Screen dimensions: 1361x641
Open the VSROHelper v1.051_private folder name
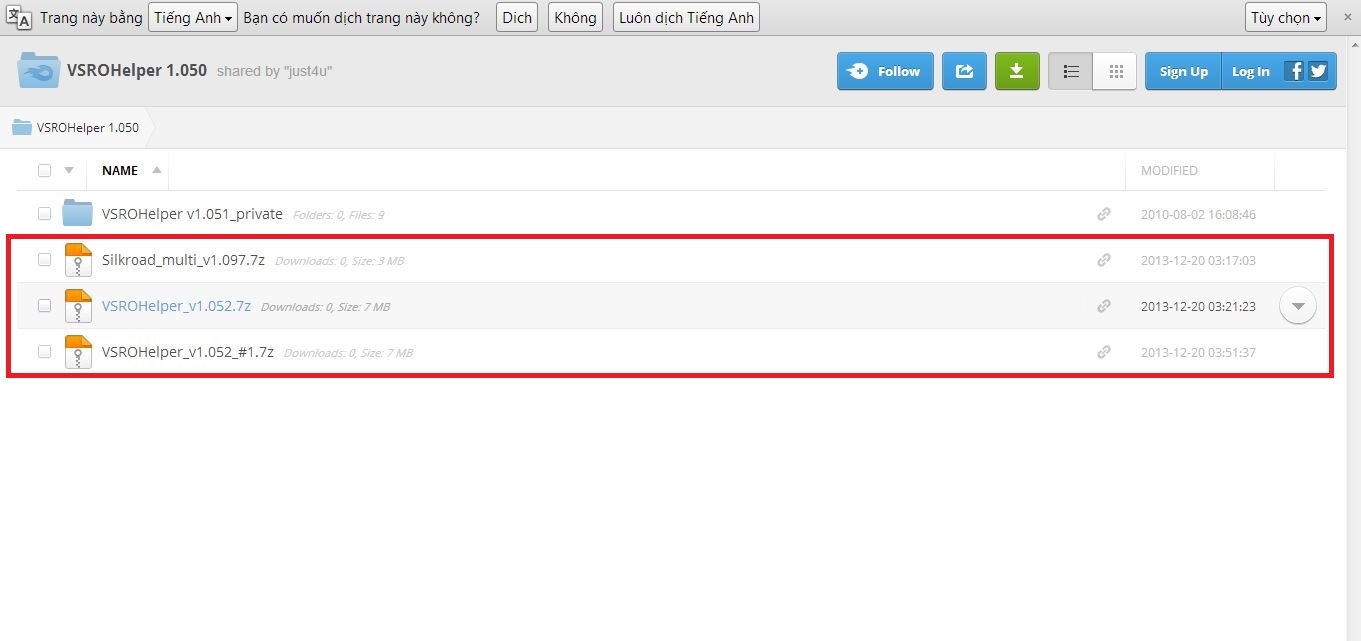point(192,214)
